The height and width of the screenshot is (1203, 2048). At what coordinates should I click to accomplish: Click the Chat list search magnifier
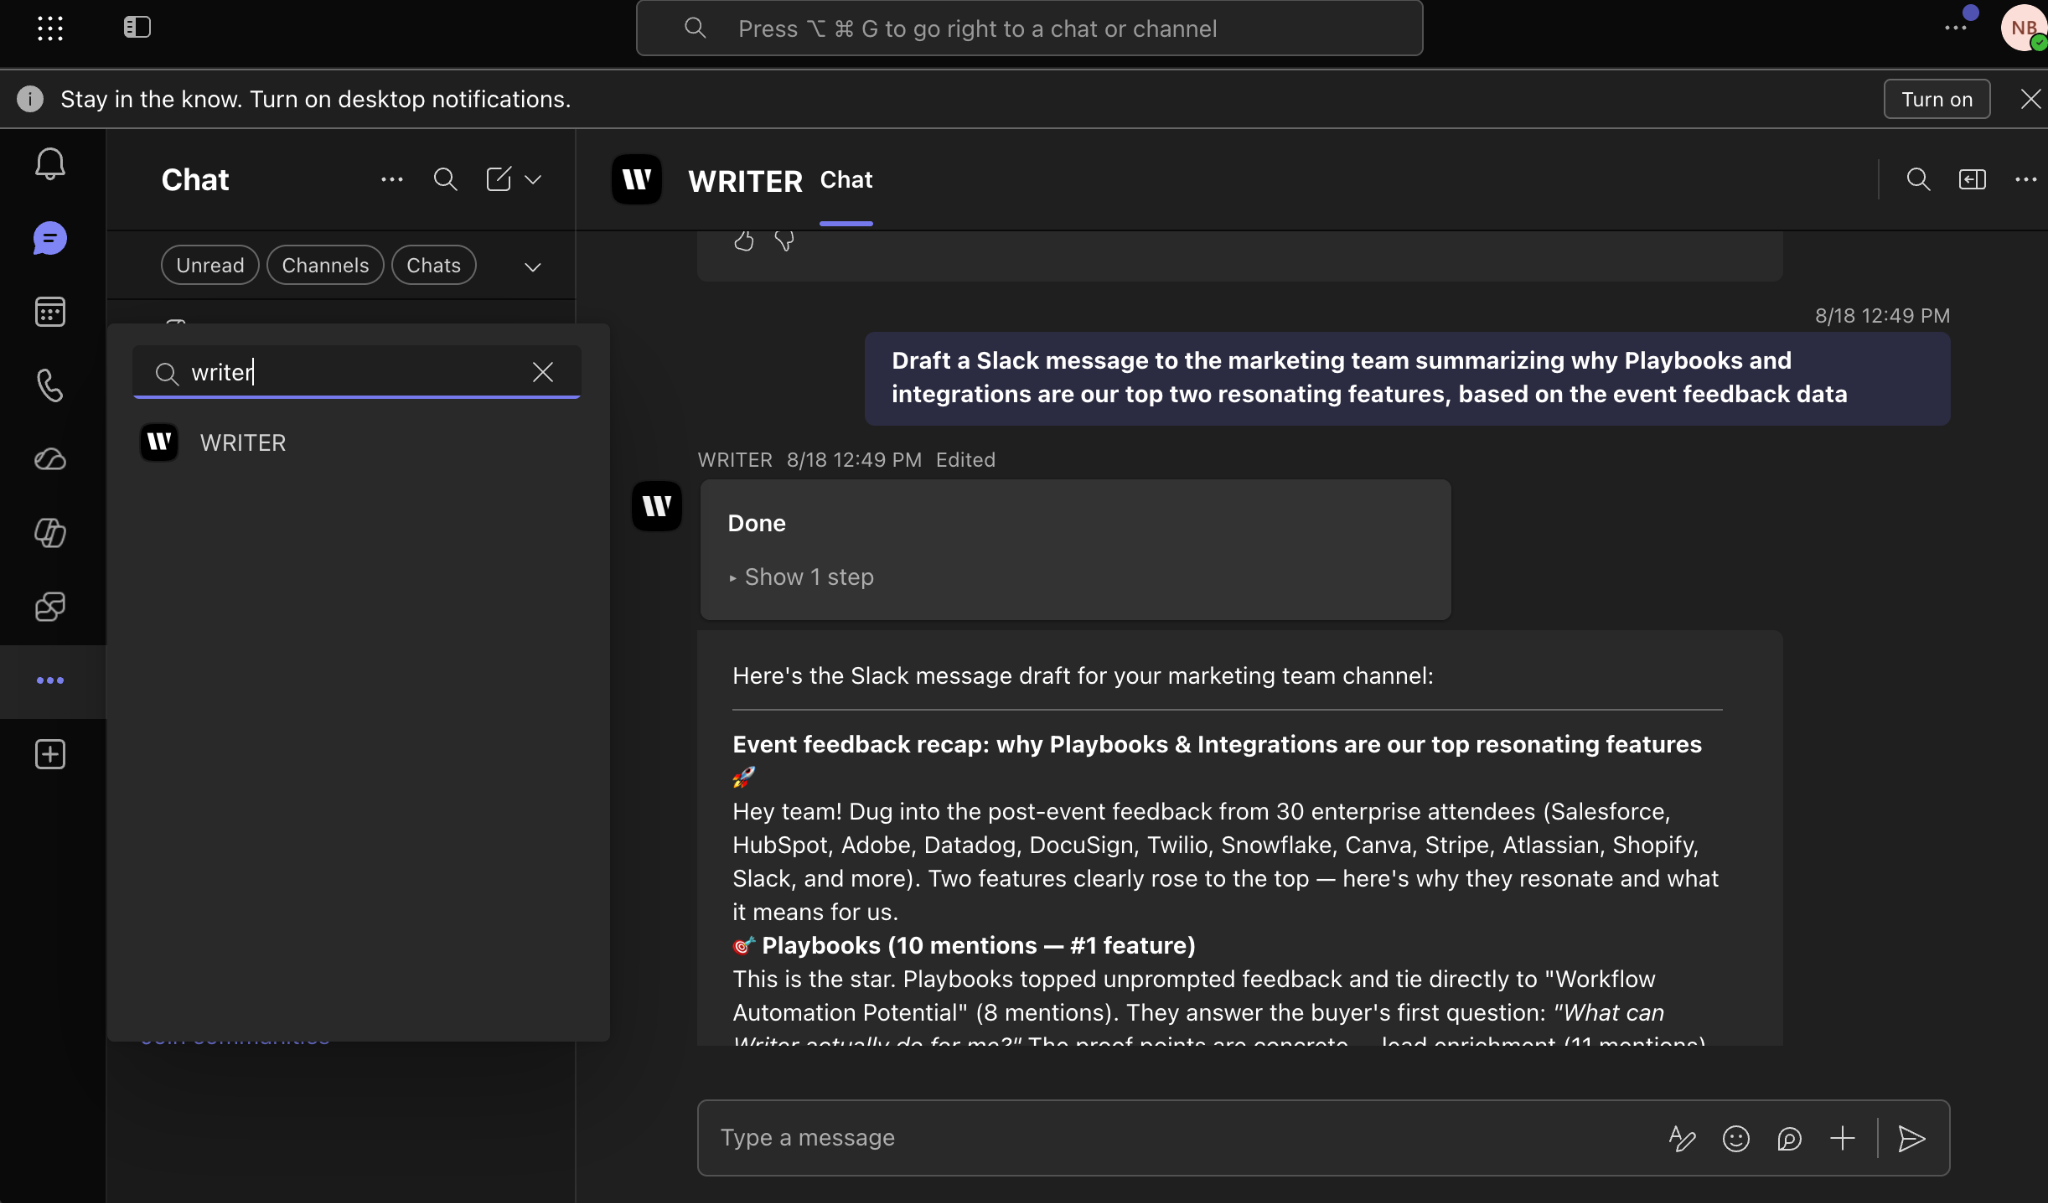[445, 179]
